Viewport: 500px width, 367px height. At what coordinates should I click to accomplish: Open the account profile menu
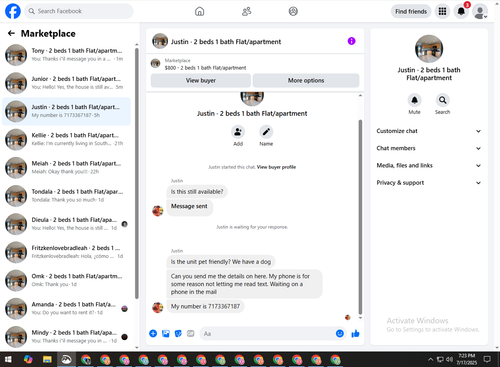click(480, 11)
